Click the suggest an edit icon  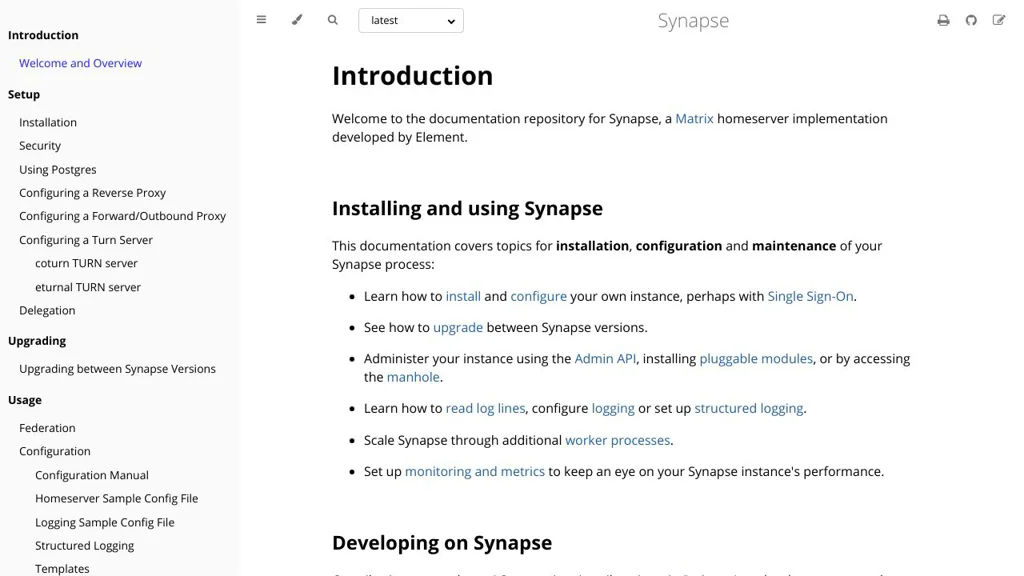pyautogui.click(x=999, y=20)
